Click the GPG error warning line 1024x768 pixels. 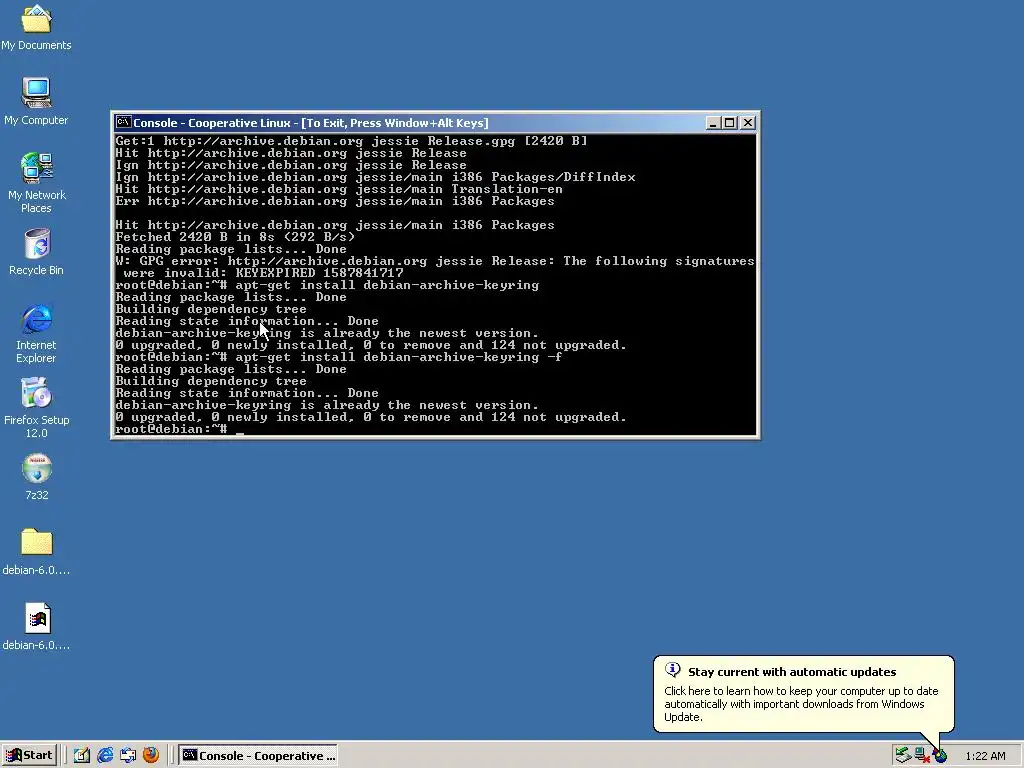[435, 267]
